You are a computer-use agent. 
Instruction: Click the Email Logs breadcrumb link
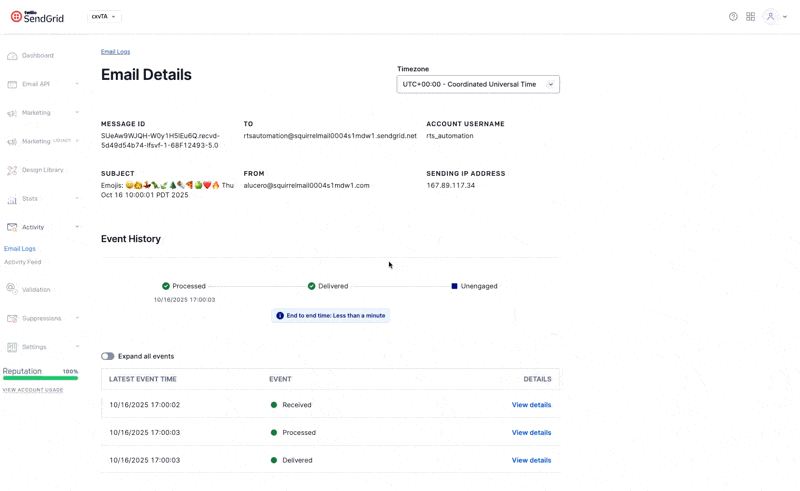coord(115,52)
